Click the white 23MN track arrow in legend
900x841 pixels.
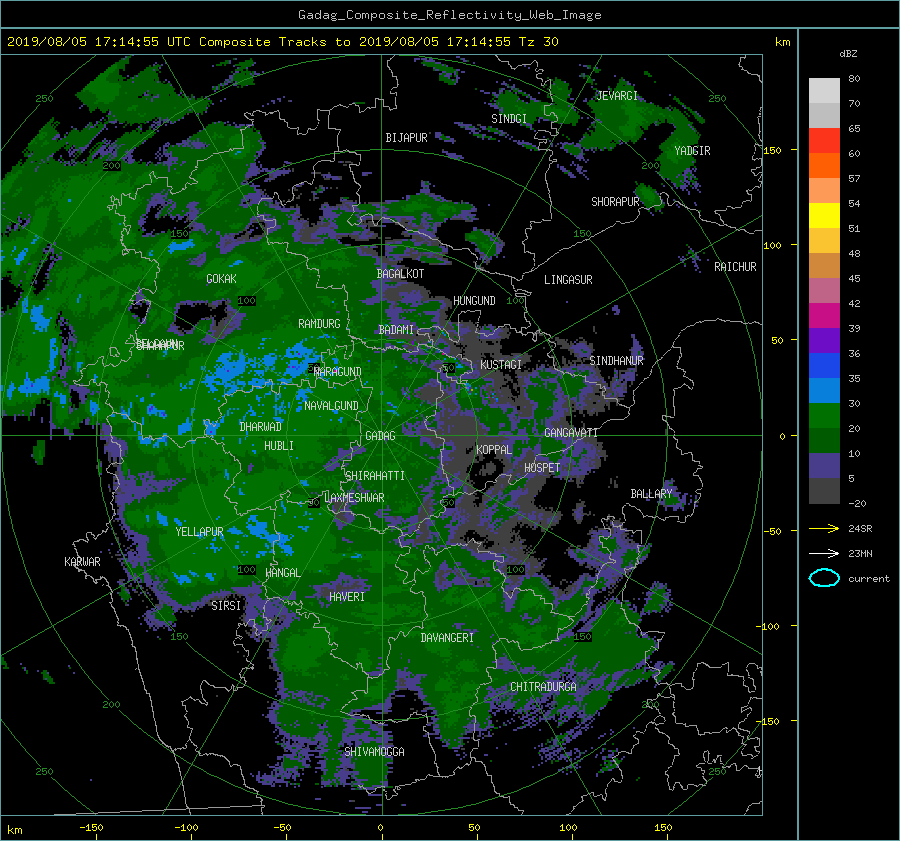tap(824, 553)
